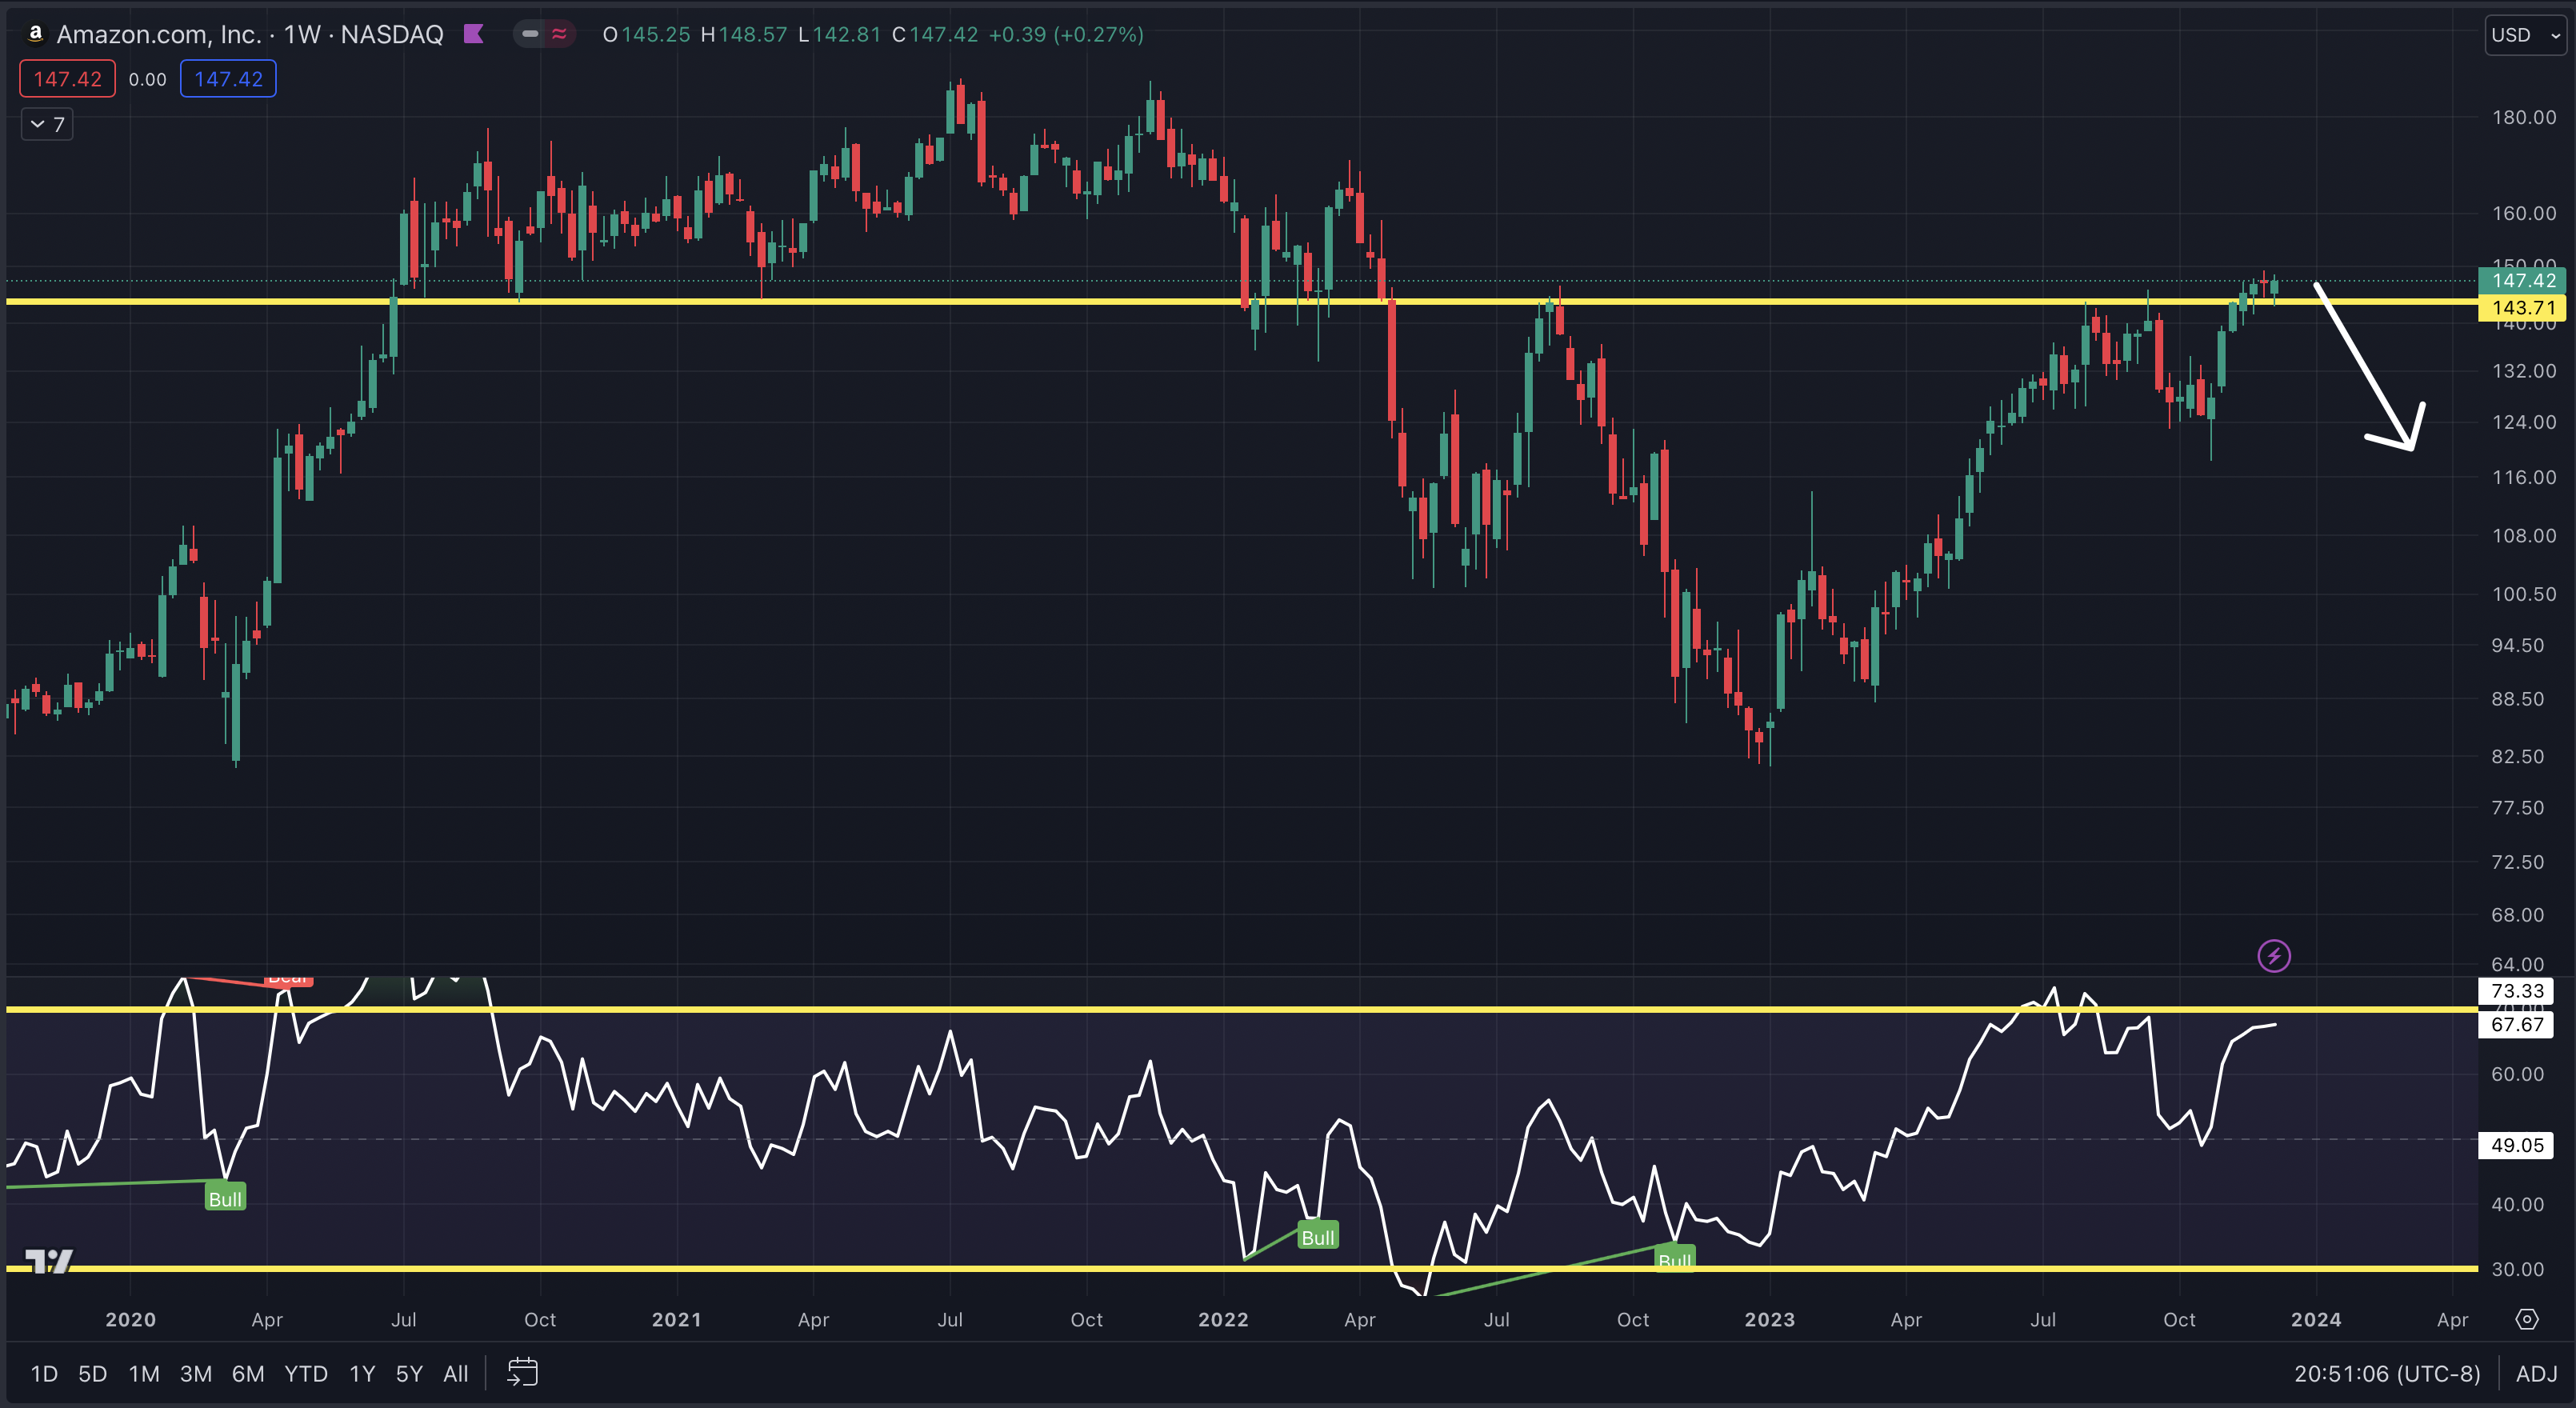
Task: Open the go-to-date calendar icon
Action: click(522, 1372)
